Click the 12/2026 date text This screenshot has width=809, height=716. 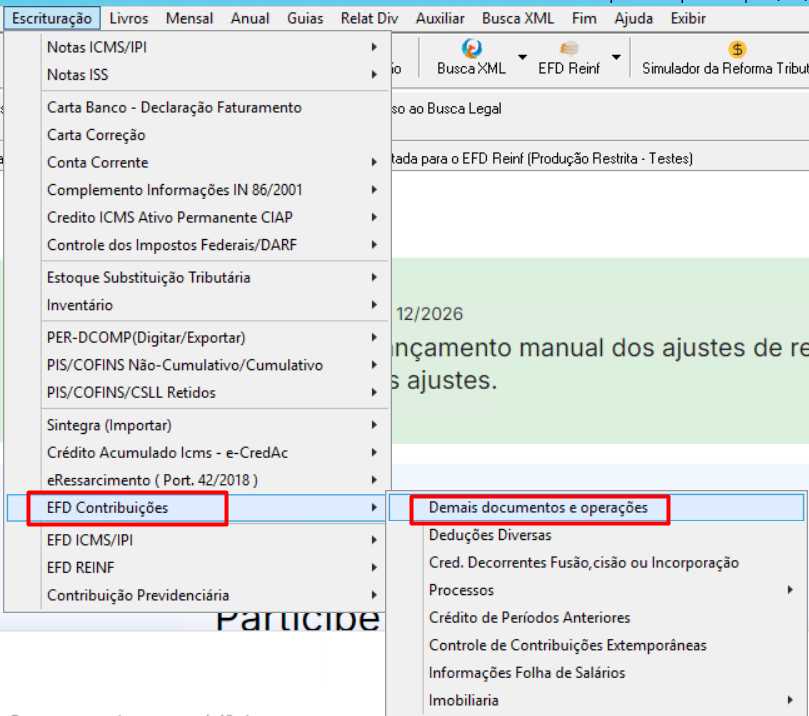pyautogui.click(x=430, y=314)
